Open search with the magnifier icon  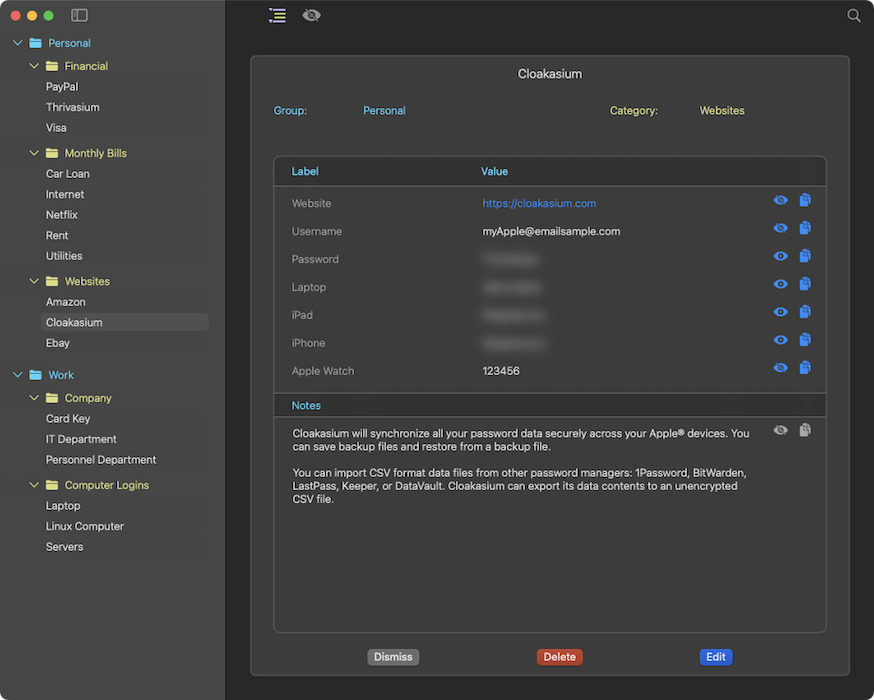[853, 16]
